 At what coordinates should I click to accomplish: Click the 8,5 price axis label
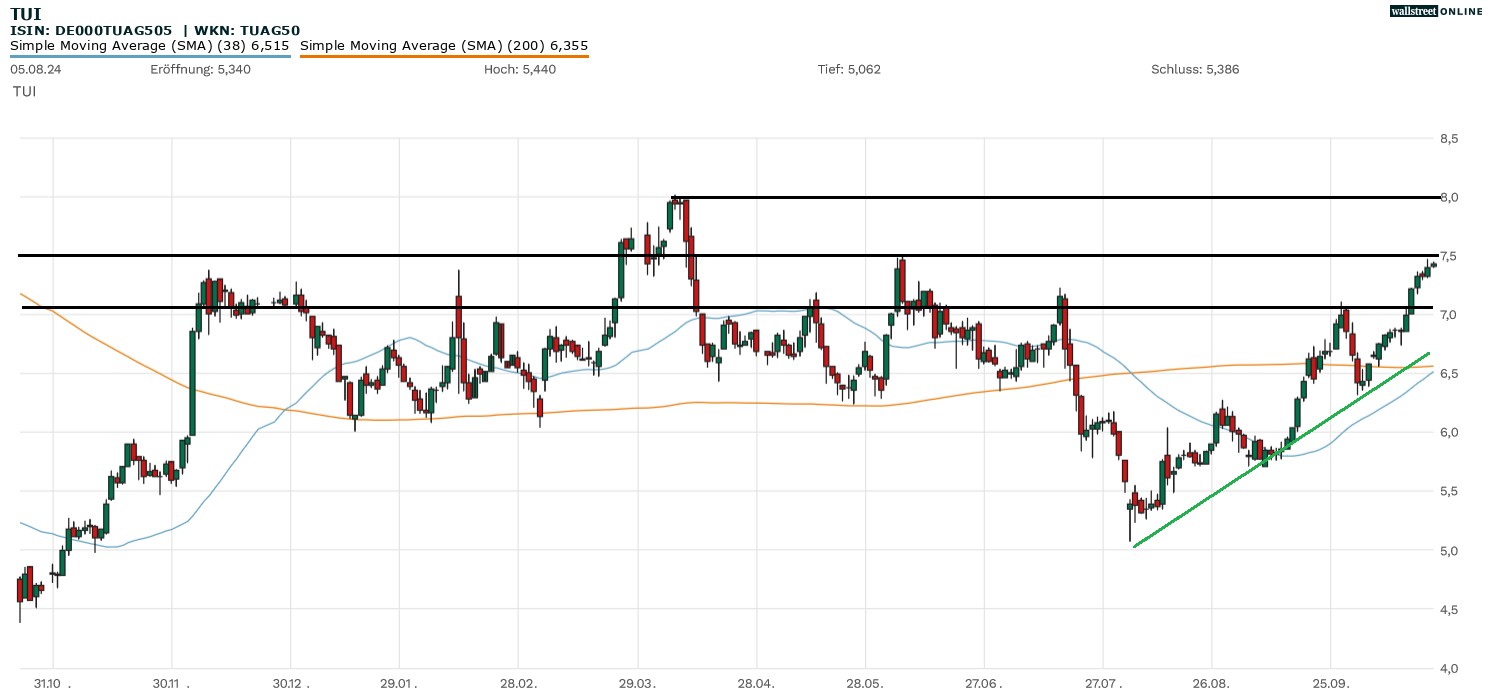coord(1448,138)
